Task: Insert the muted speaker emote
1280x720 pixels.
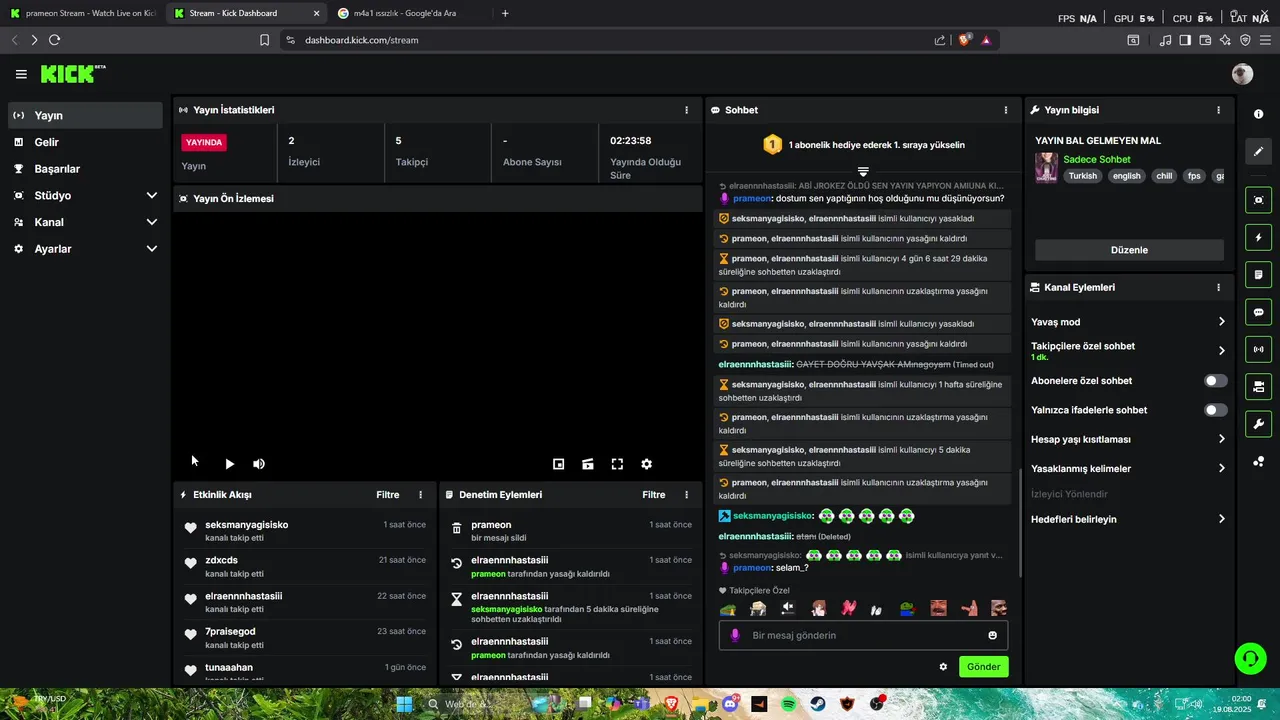Action: tap(788, 608)
